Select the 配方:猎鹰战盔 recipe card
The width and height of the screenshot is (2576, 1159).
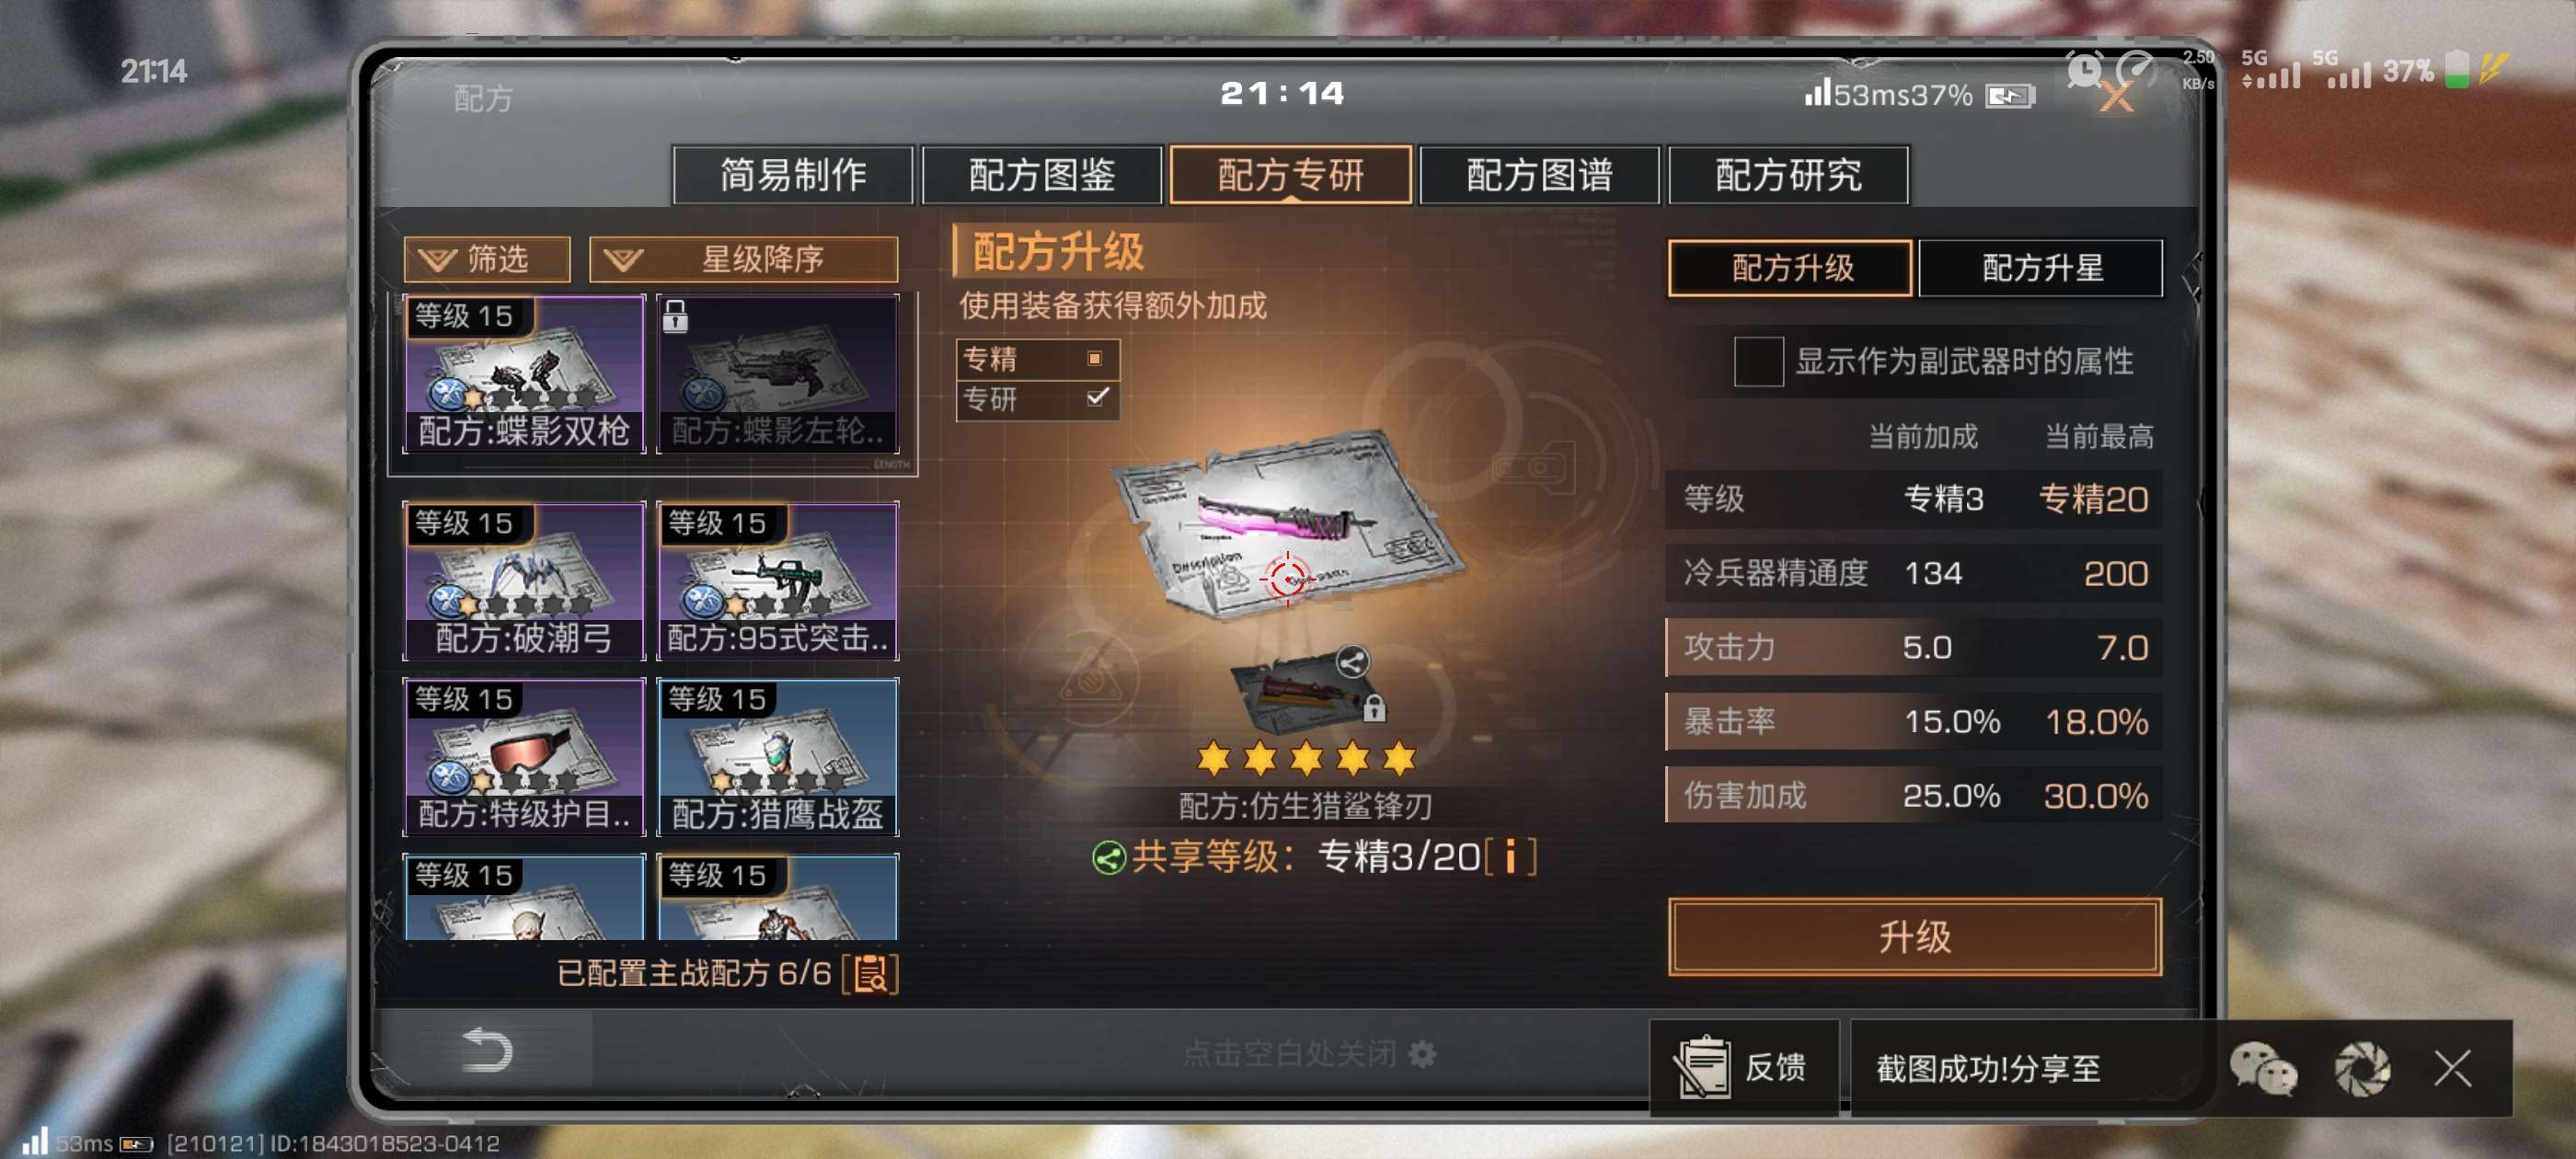pos(777,757)
